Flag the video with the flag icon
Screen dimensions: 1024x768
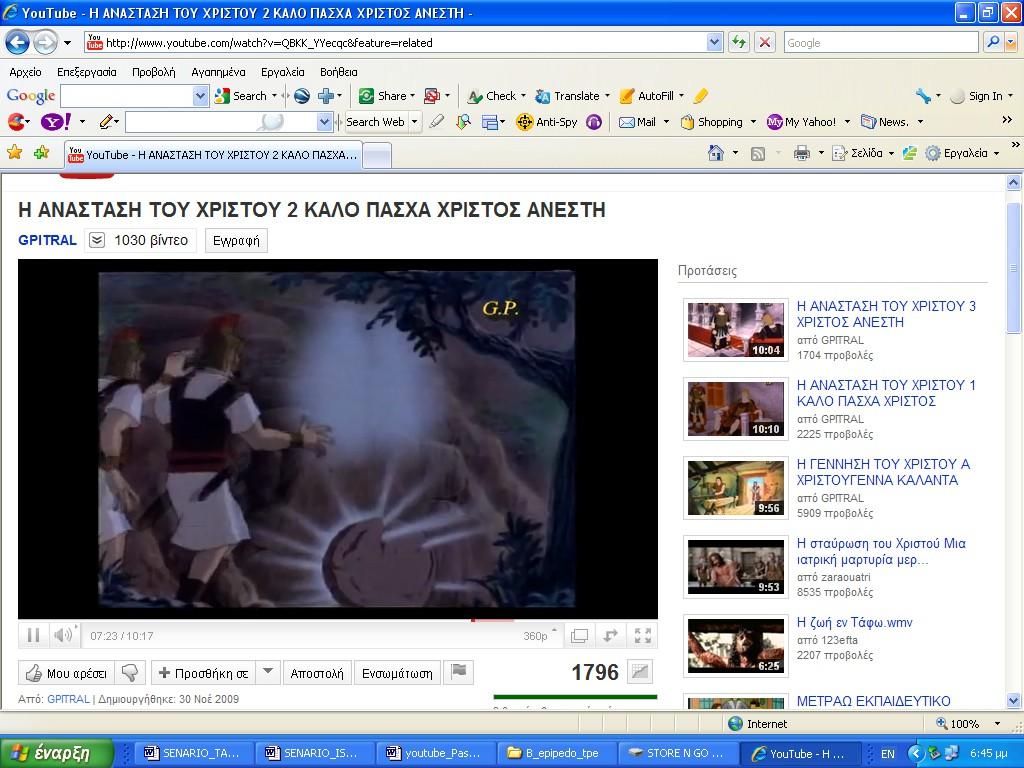click(x=458, y=673)
